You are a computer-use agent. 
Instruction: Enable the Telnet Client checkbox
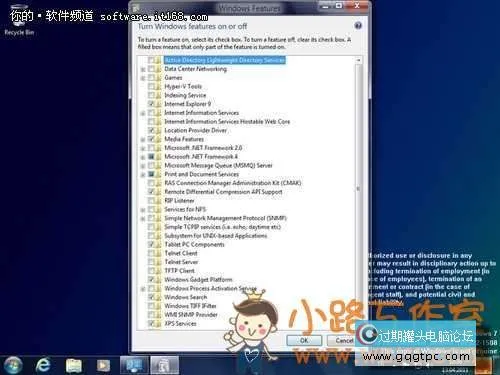(x=151, y=253)
